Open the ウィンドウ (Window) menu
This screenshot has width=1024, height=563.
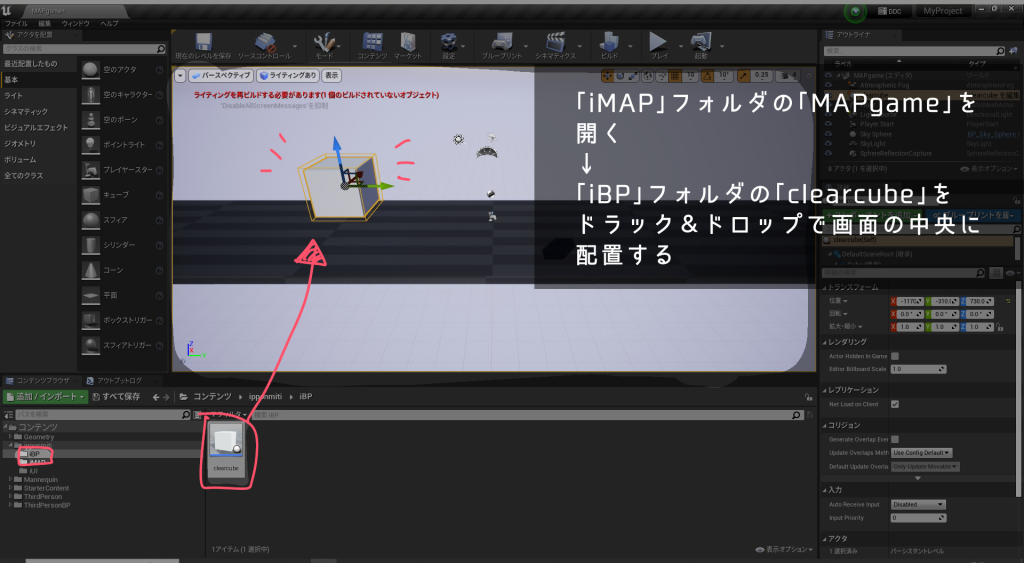click(75, 22)
